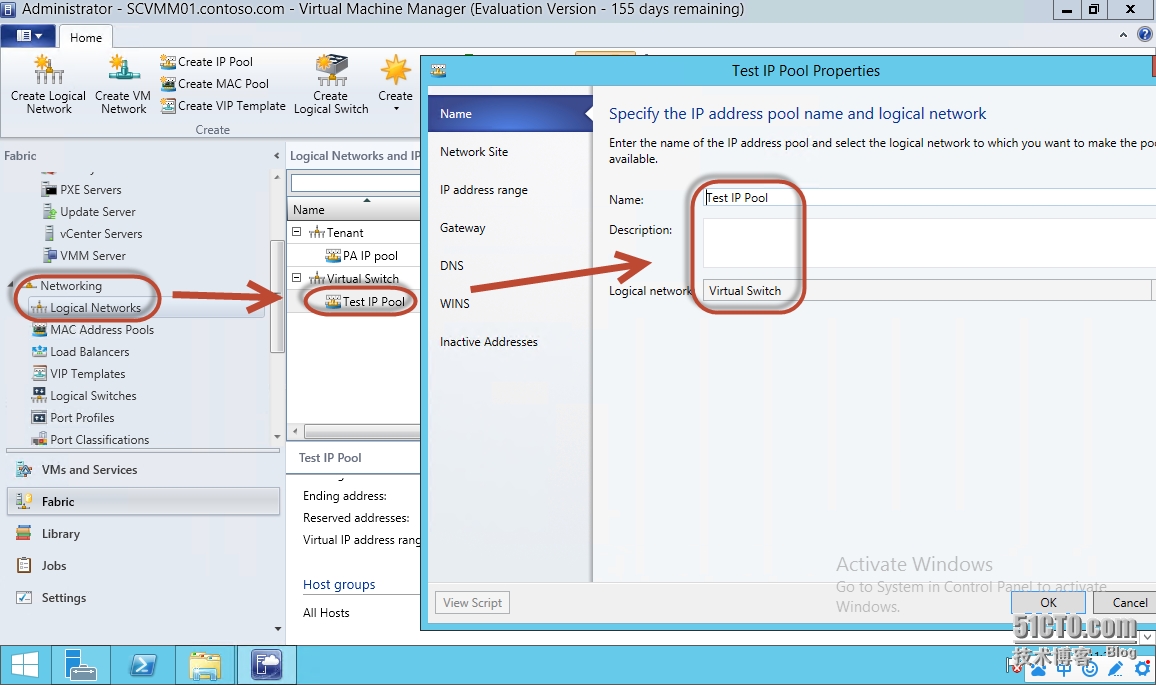Screen dimensions: 1156x685
Task: Collapse the ribbon with the caret arrow
Action: coord(1123,35)
